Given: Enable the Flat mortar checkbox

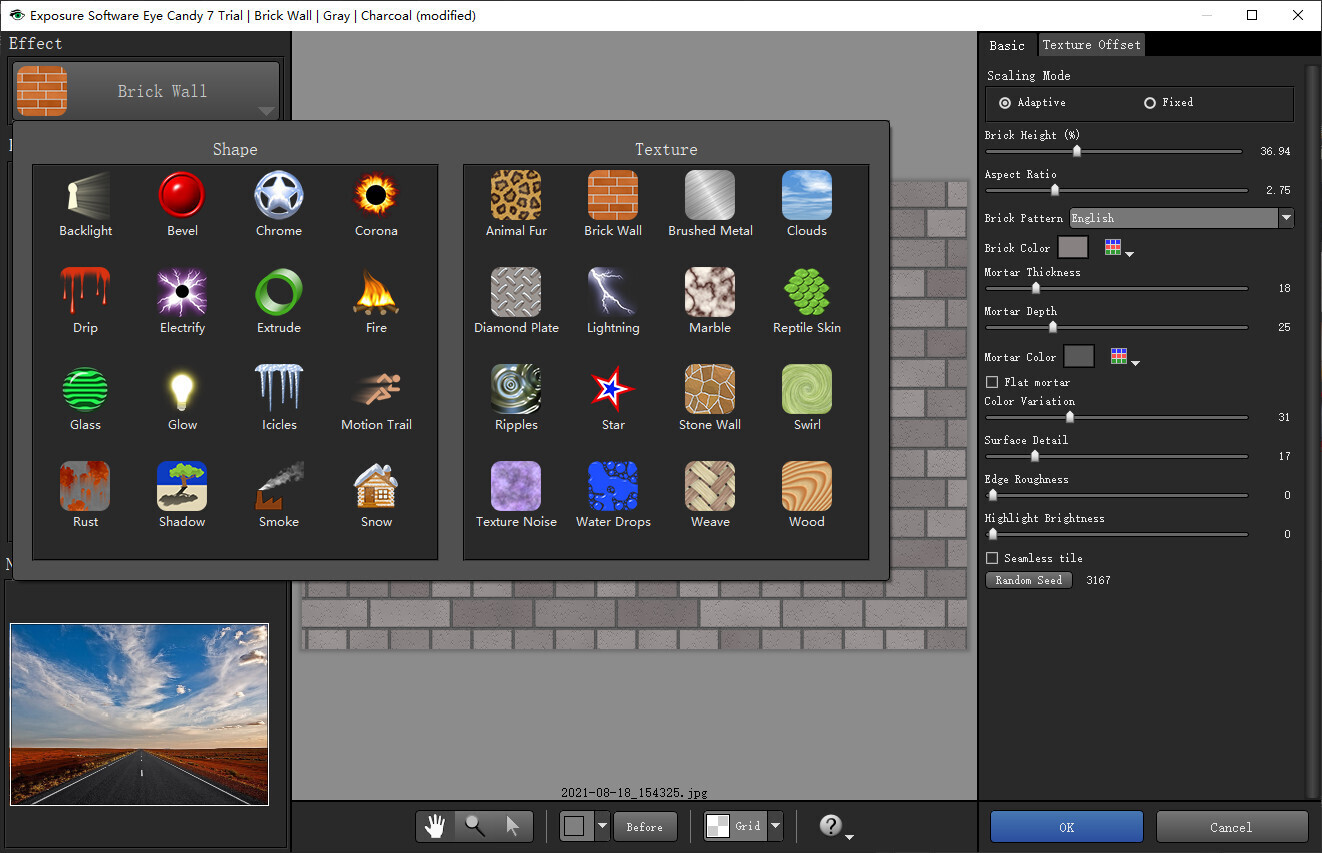Looking at the screenshot, I should click(x=992, y=382).
